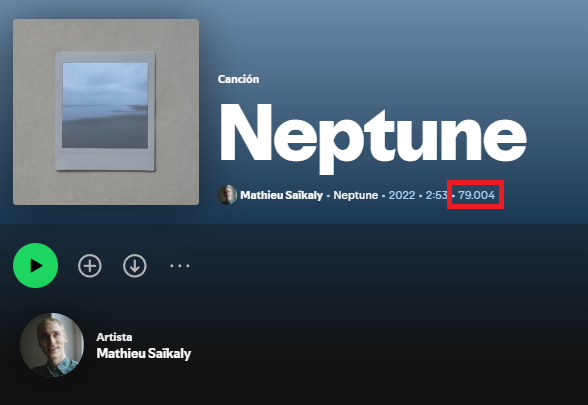Click the red highlight box around plays
Screen dimensions: 588x405
[x=475, y=195]
